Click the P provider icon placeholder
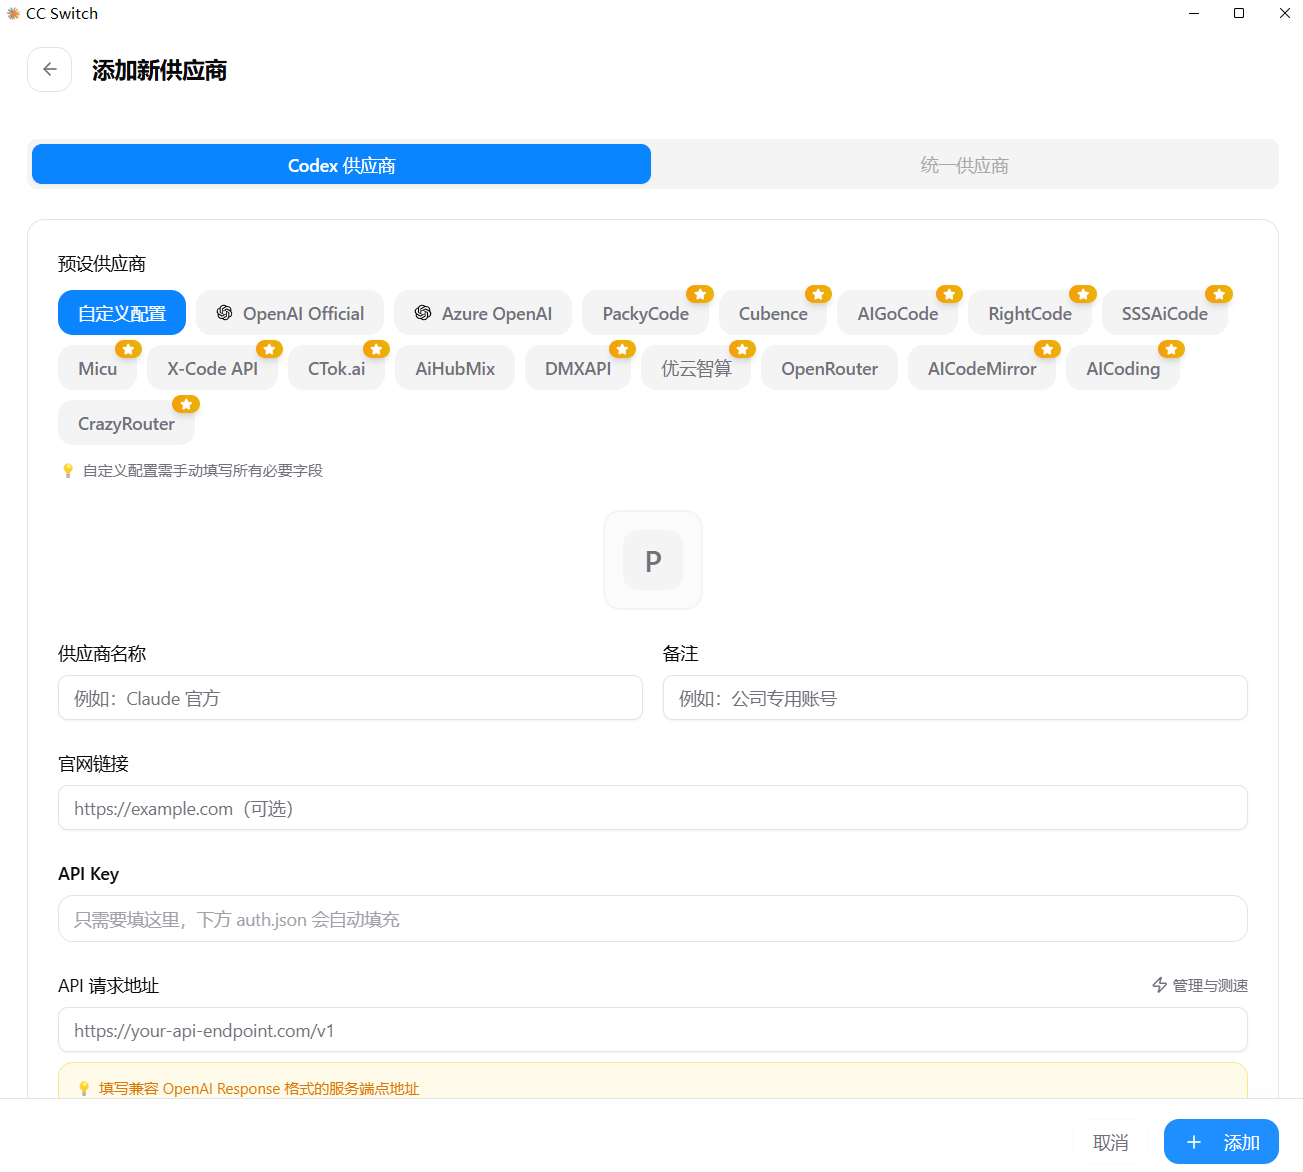 [x=653, y=560]
